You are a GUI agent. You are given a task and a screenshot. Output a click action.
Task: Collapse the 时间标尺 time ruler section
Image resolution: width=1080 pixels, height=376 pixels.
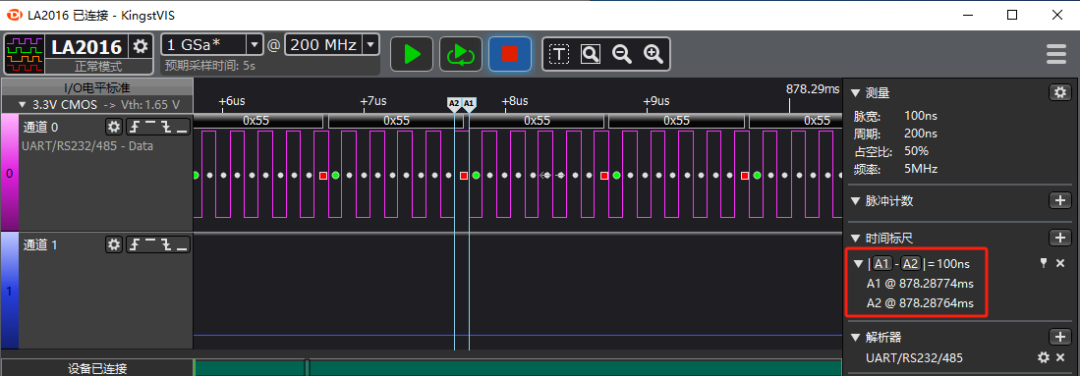point(855,239)
